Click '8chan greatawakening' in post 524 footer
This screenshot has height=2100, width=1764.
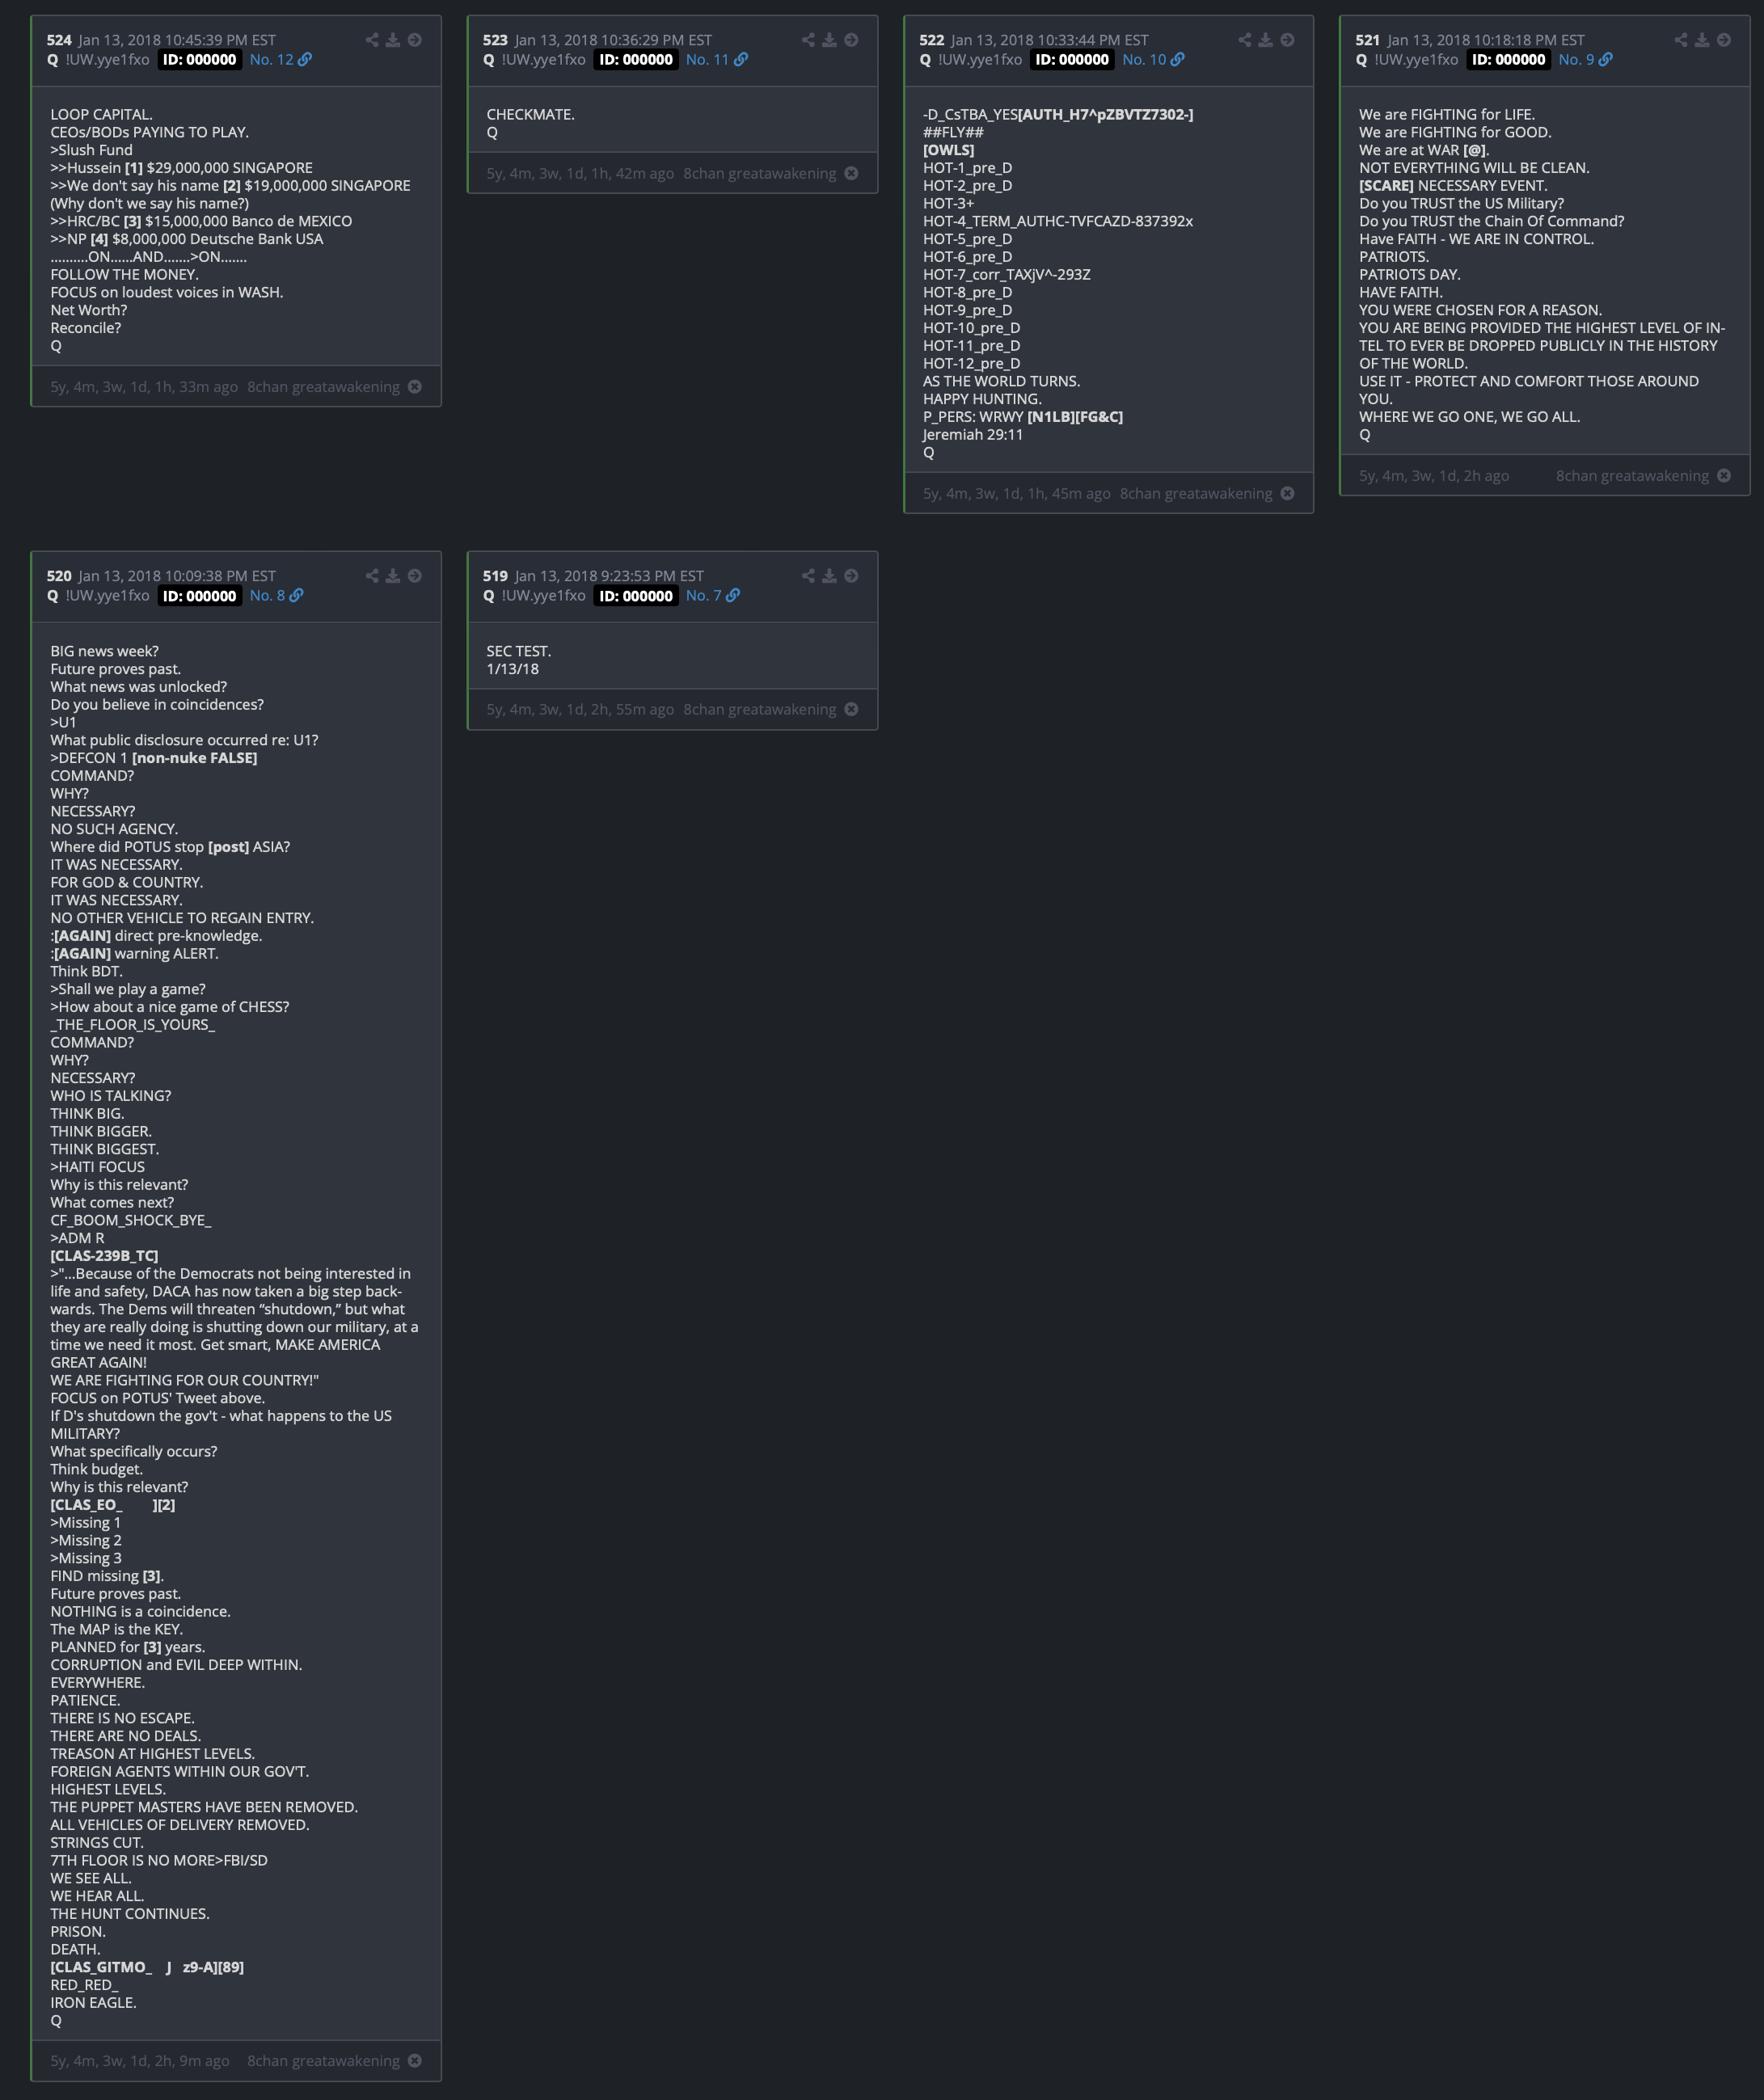[x=323, y=387]
